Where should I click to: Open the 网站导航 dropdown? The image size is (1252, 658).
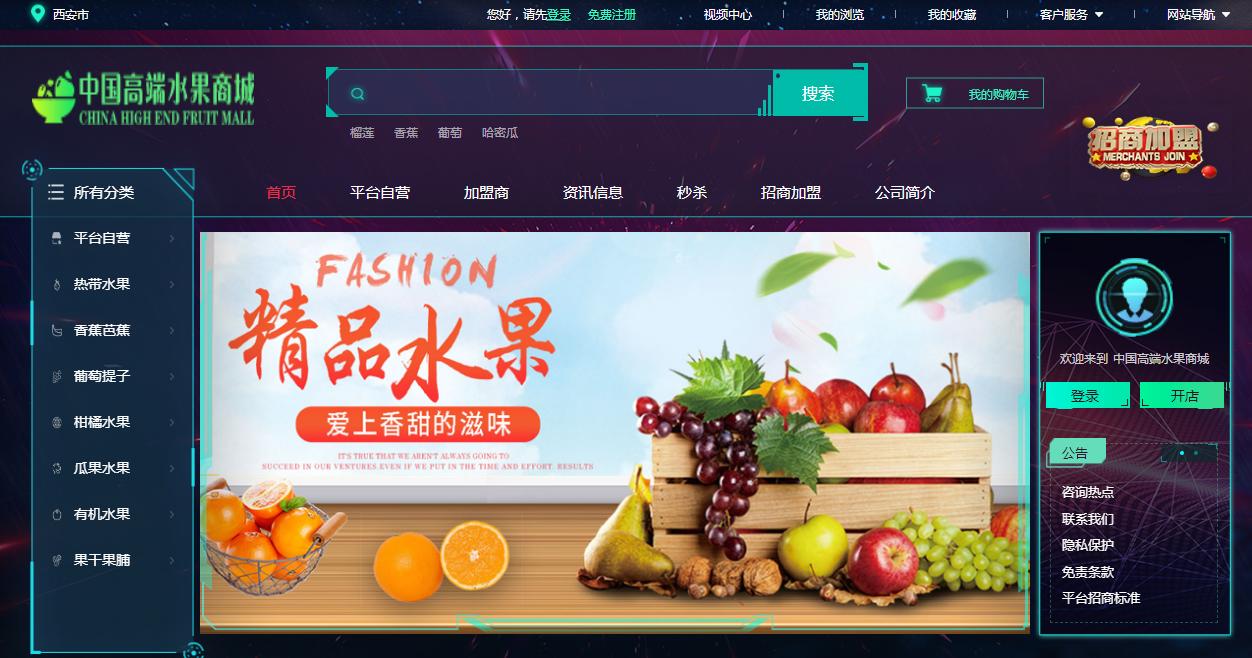tap(1198, 14)
